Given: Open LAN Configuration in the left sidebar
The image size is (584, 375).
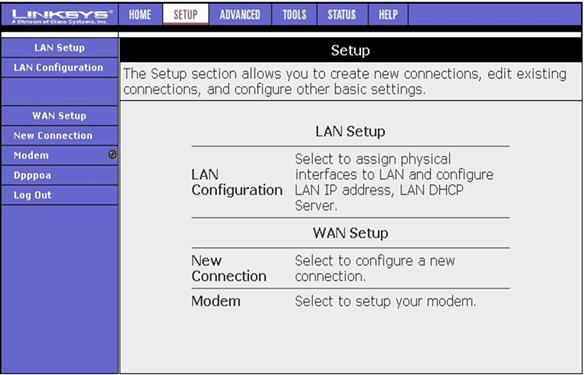Looking at the screenshot, I should [x=60, y=68].
